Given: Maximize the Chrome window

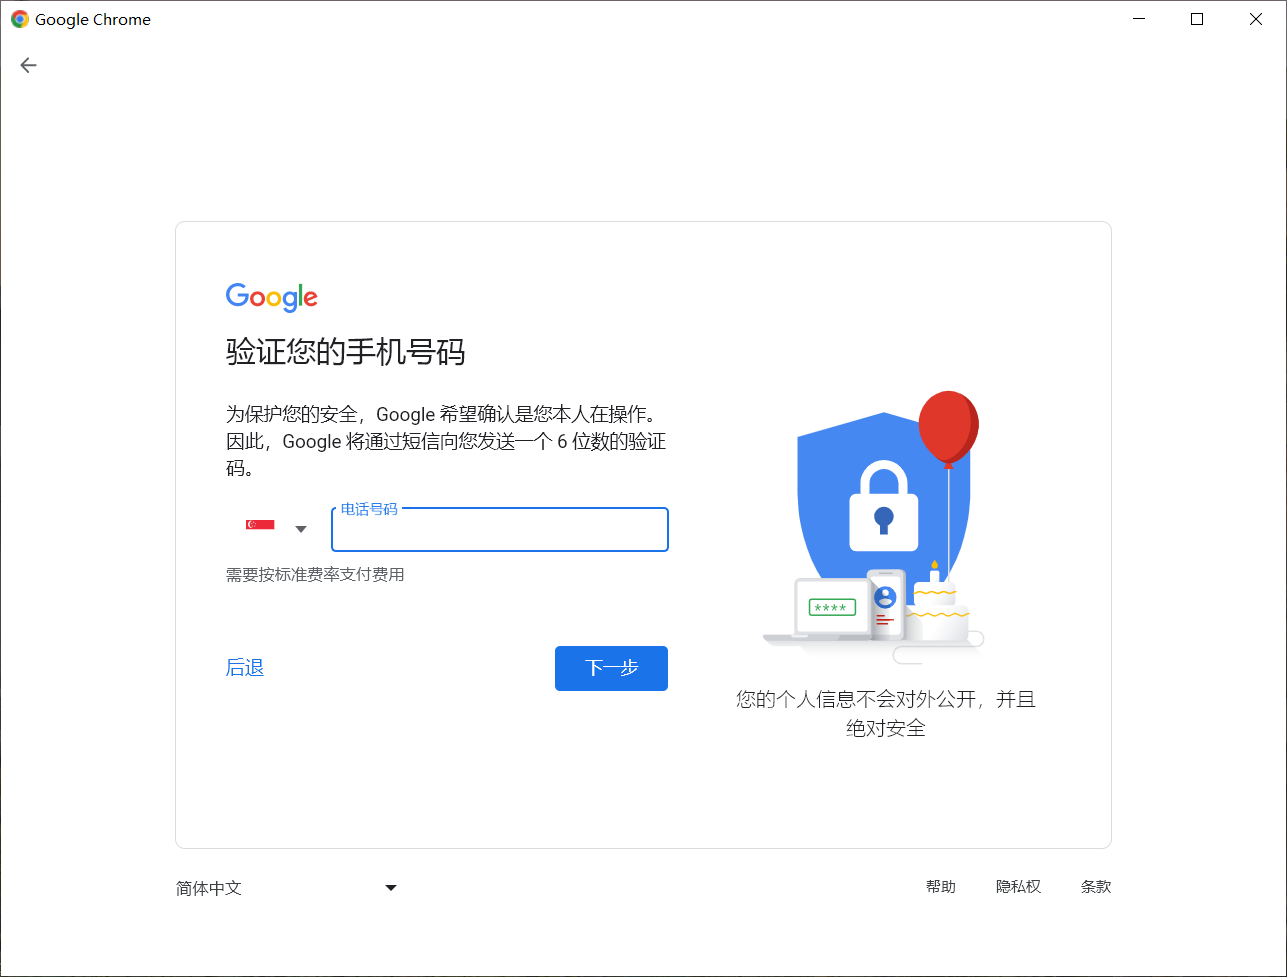Looking at the screenshot, I should pos(1197,19).
